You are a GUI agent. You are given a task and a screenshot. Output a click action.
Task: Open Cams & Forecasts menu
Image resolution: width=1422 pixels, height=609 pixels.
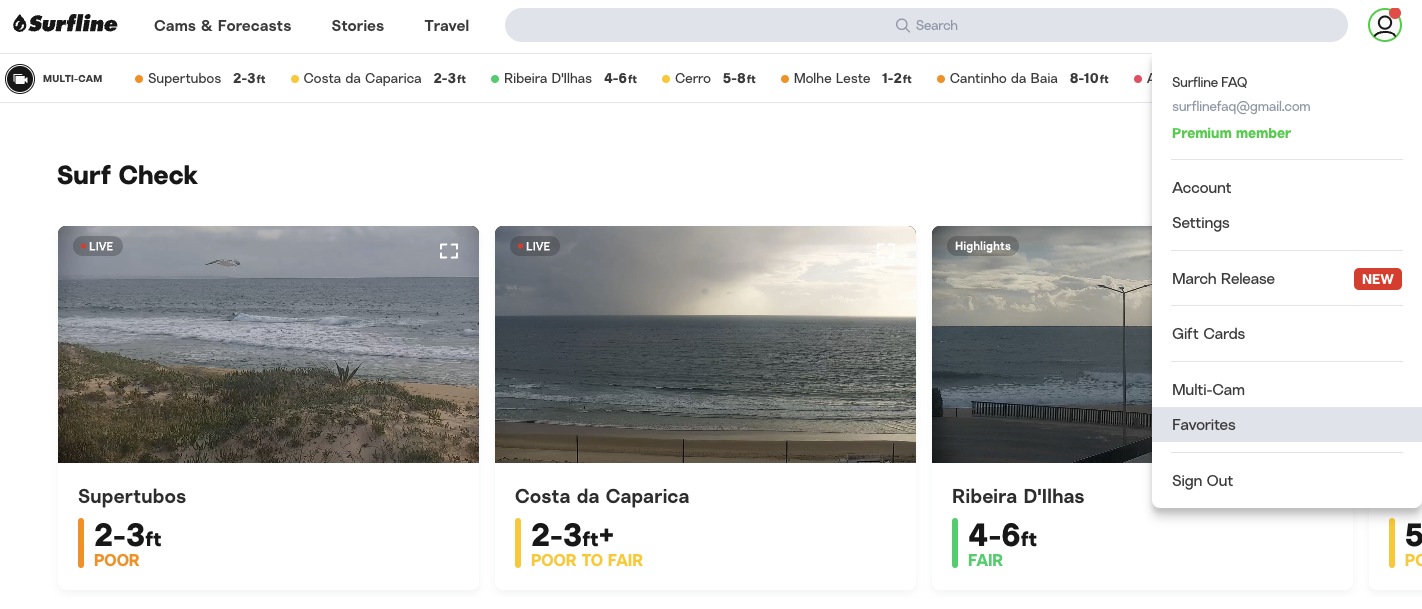223,26
